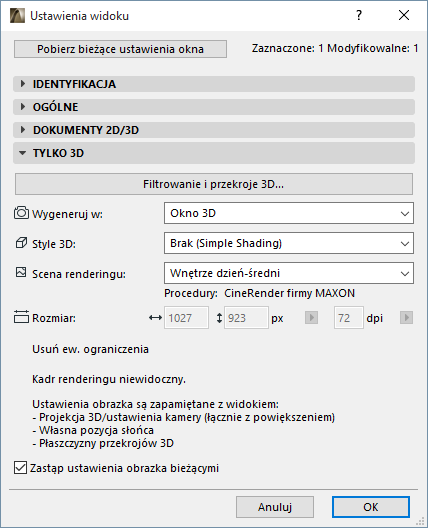This screenshot has width=428, height=528.
Task: Click the arrow button next to dpi
Action: tap(406, 318)
